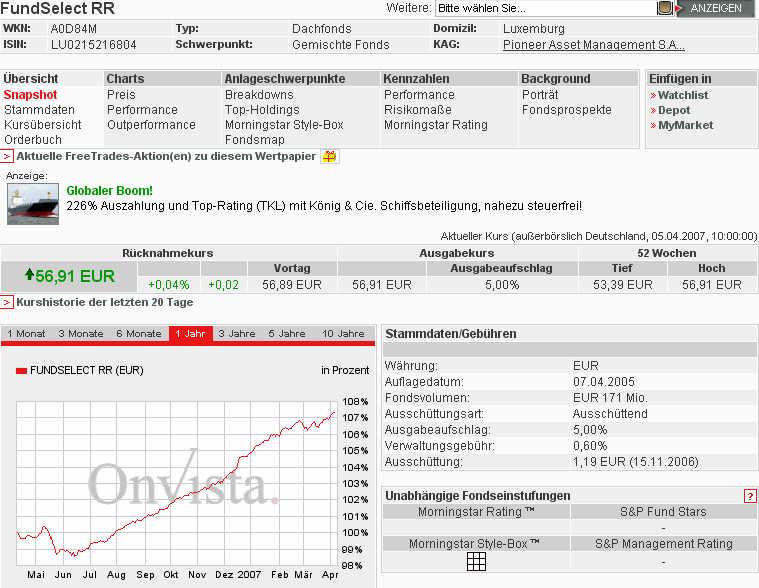Expand the Aktuelle FreeTrades-Aktion(en) arrow
This screenshot has height=588, width=759.
pos(7,156)
